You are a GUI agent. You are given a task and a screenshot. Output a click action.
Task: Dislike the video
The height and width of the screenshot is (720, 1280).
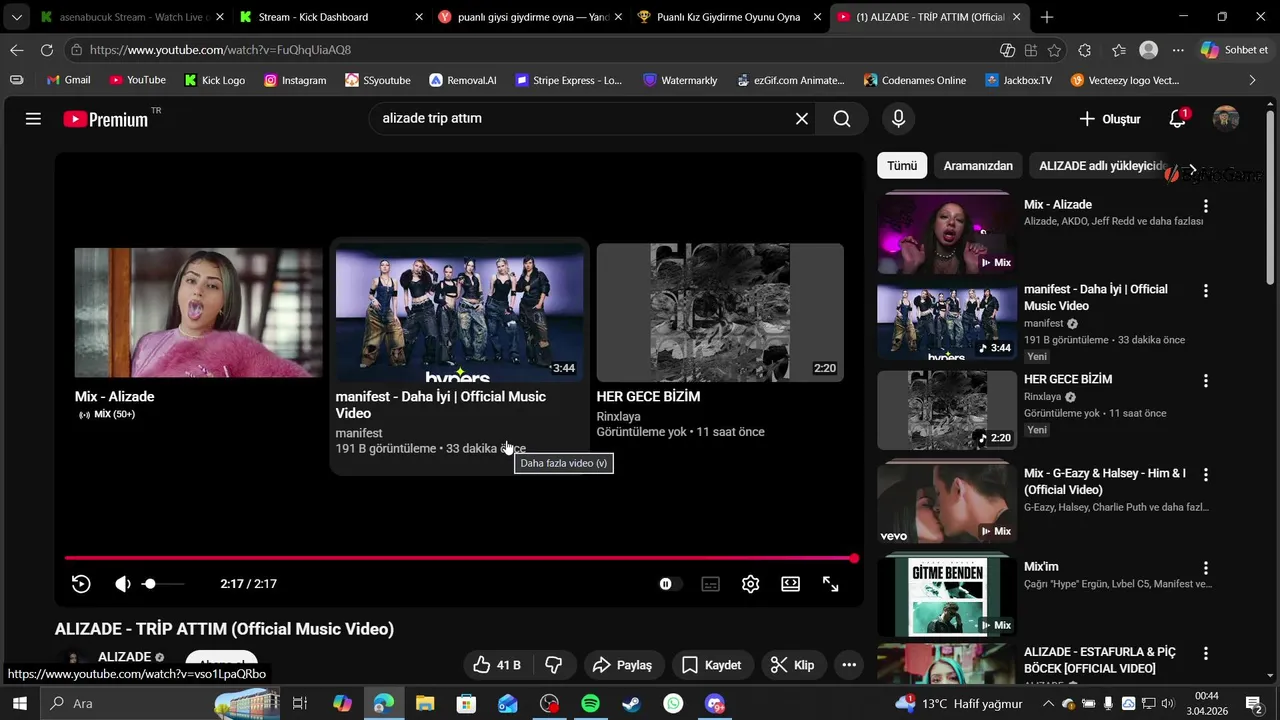(x=553, y=665)
